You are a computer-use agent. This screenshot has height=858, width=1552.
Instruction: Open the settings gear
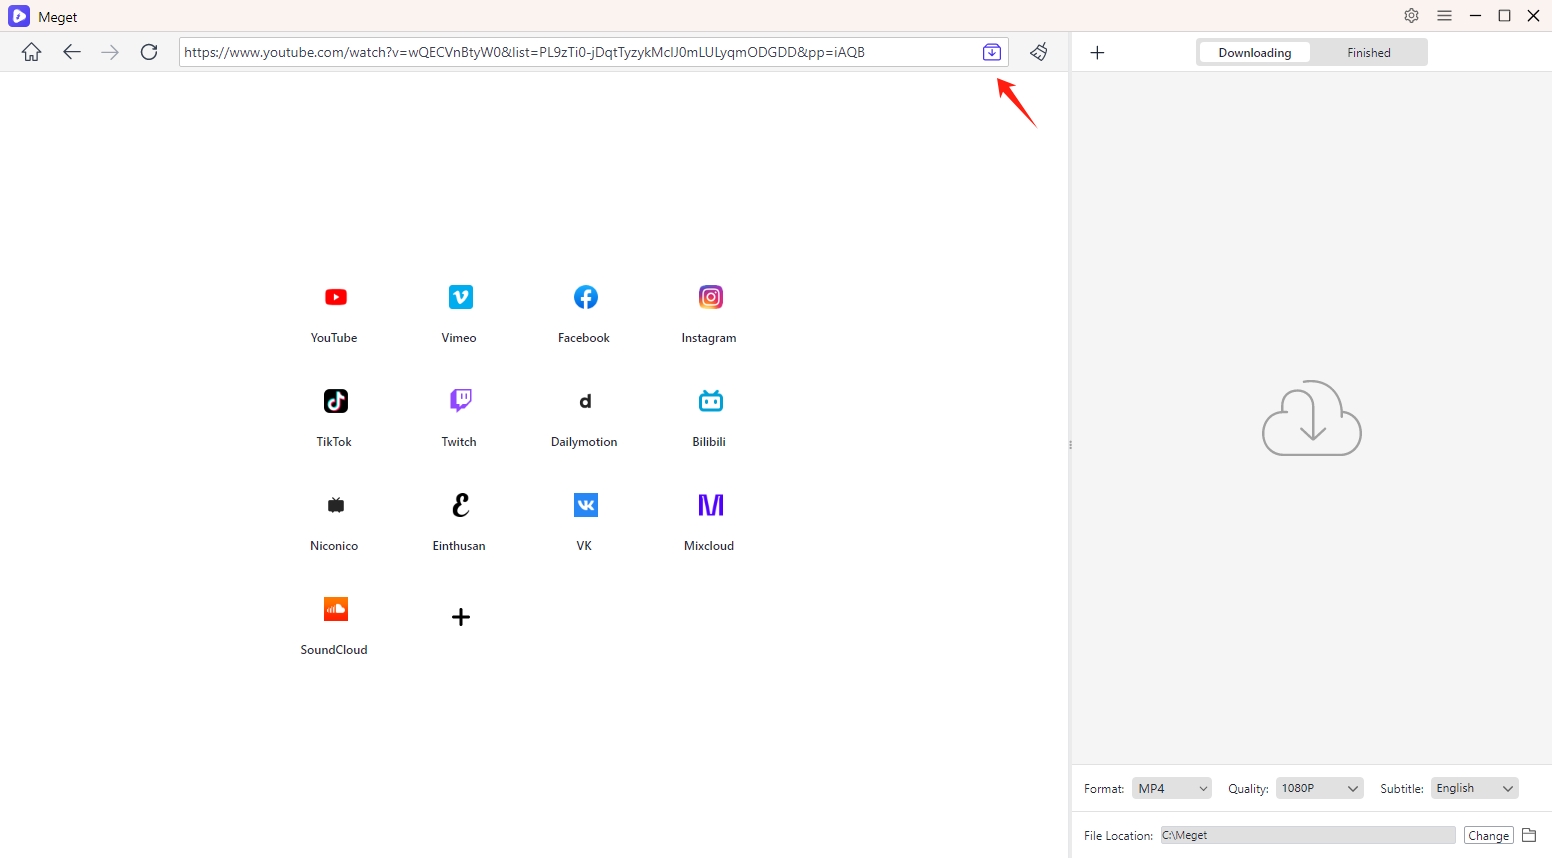[x=1411, y=16]
